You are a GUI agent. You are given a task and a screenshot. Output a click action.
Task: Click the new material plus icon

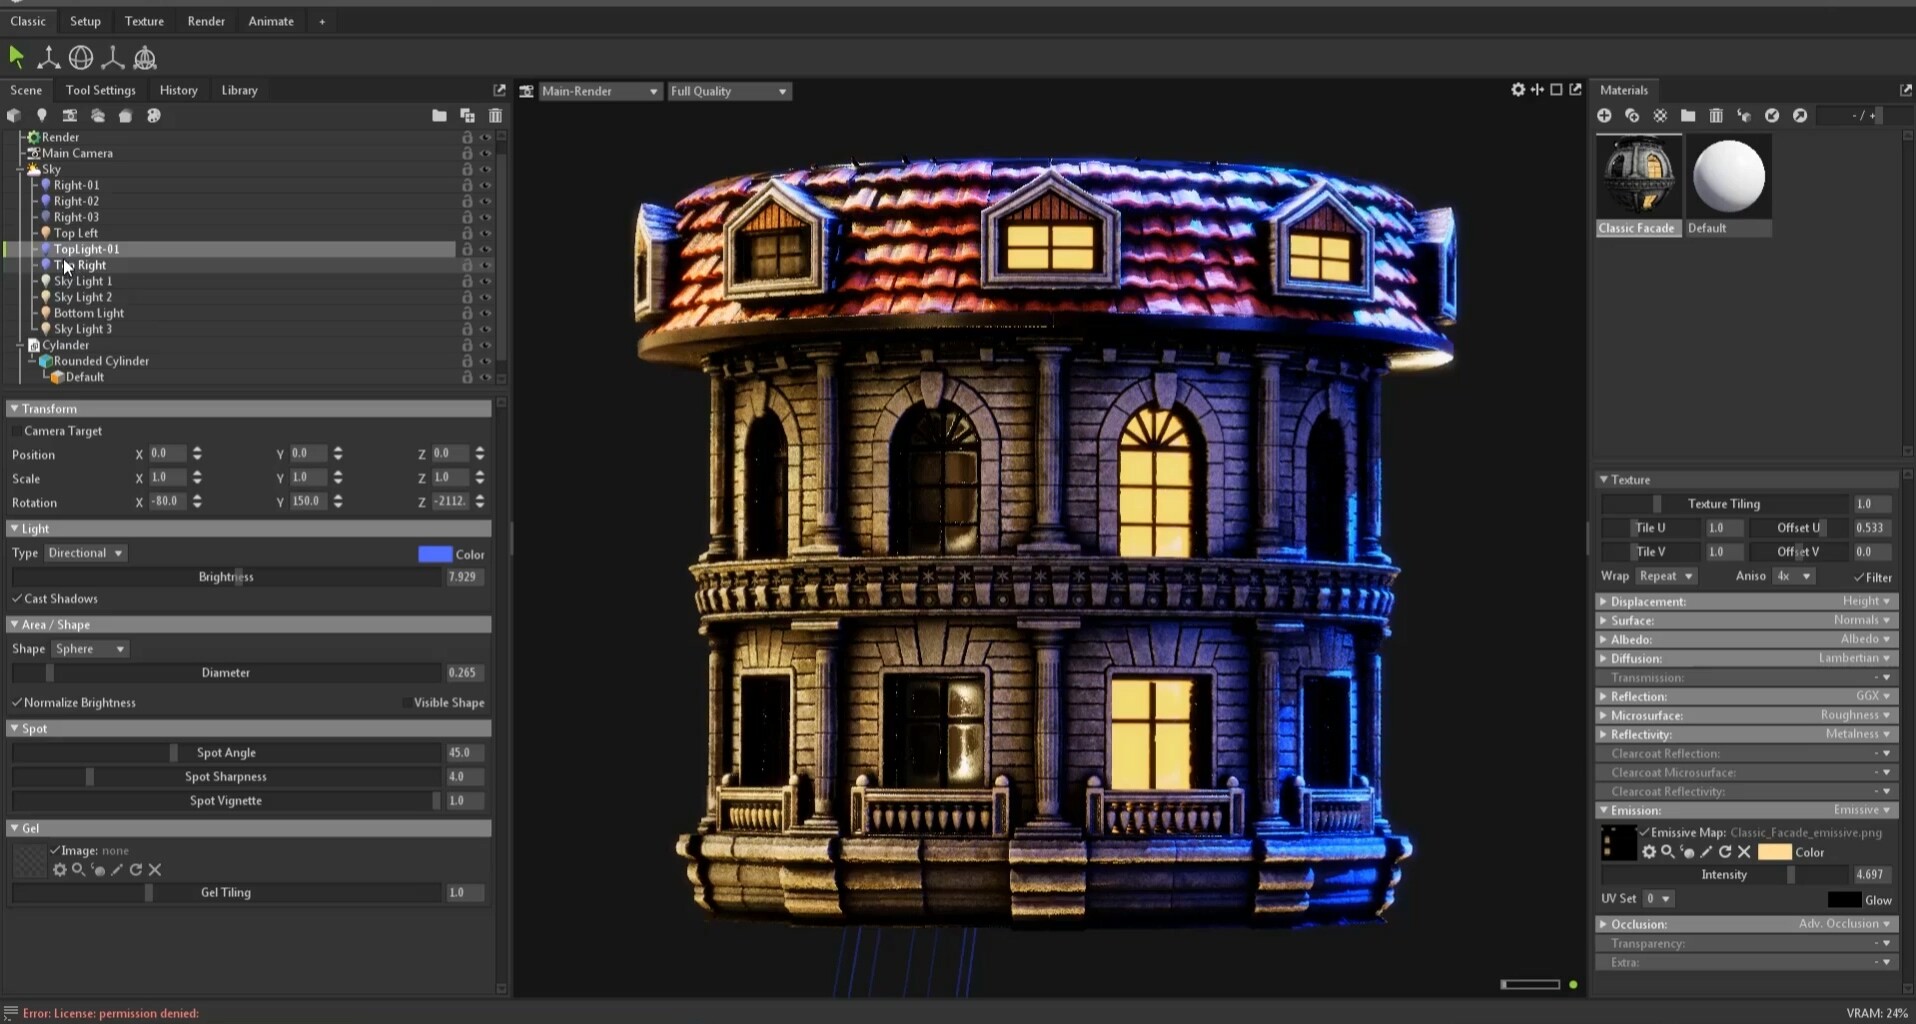click(x=1604, y=116)
